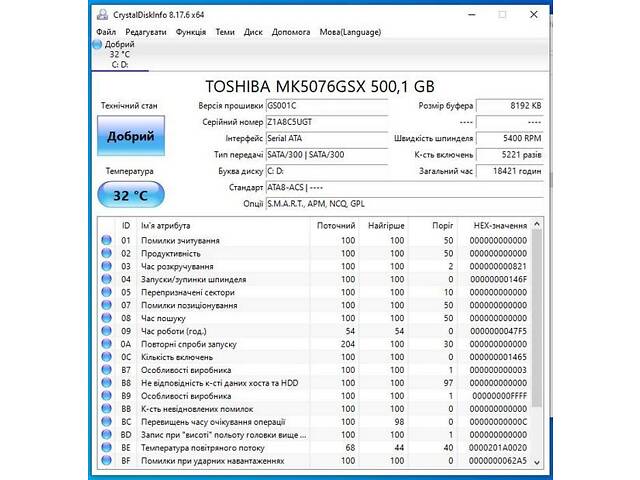
Task: Click the Поточний column header
Action: pos(336,225)
